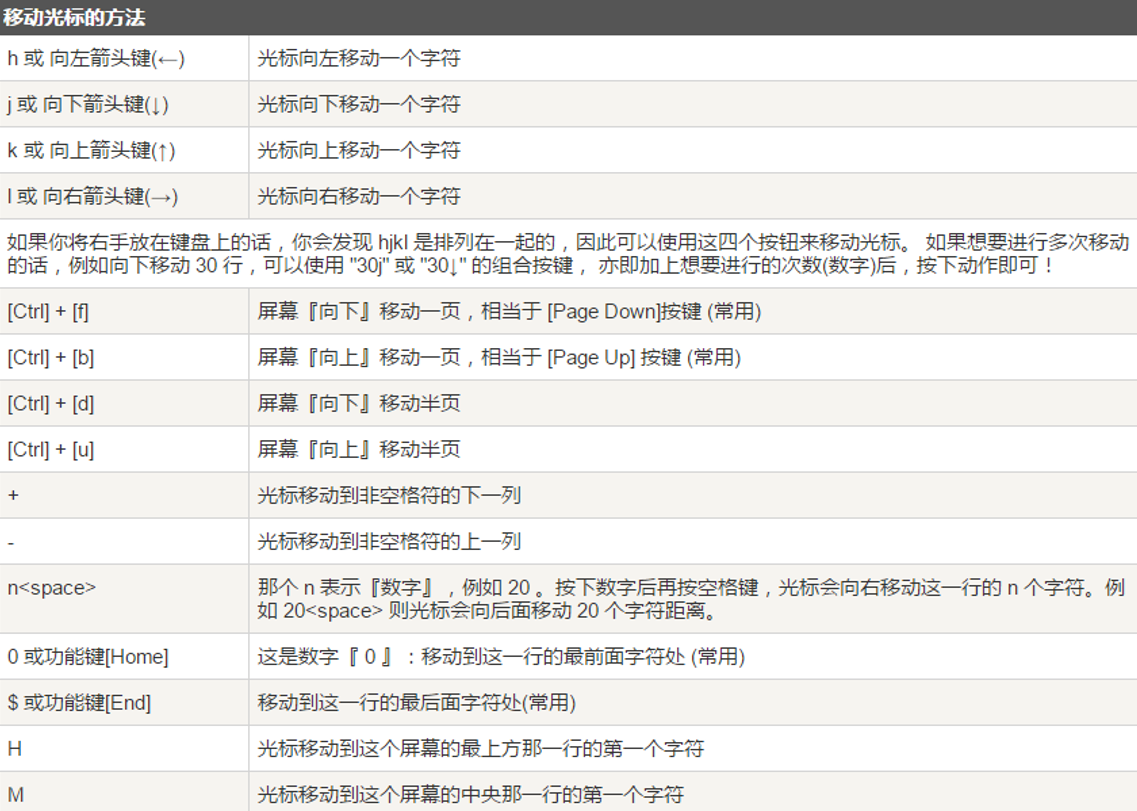
Task: Select the text '光标向右移动一个字符'
Action: coord(359,196)
